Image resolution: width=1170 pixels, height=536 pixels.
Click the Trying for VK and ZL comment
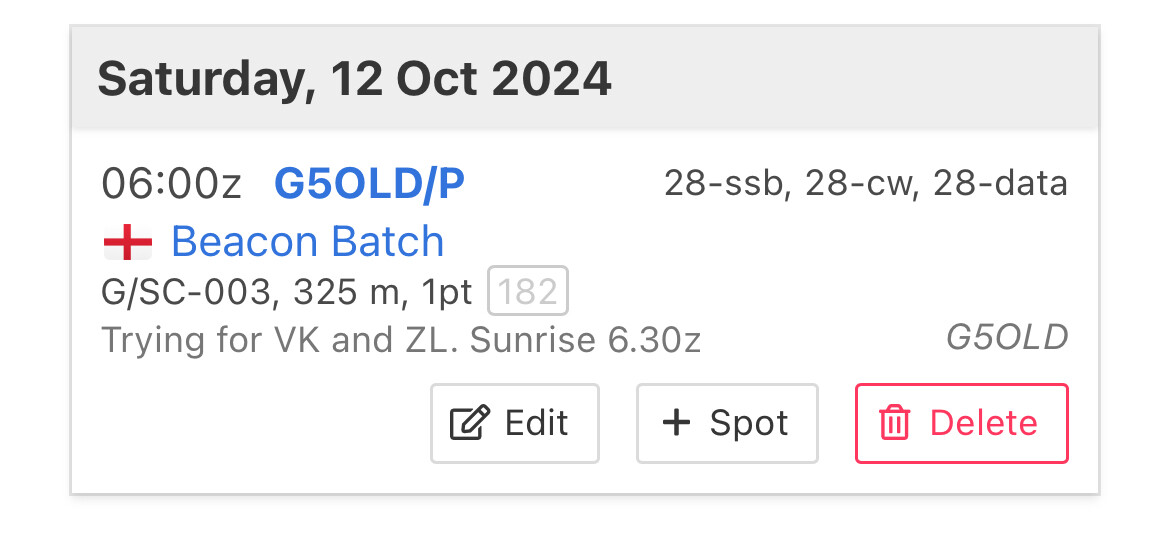click(401, 340)
